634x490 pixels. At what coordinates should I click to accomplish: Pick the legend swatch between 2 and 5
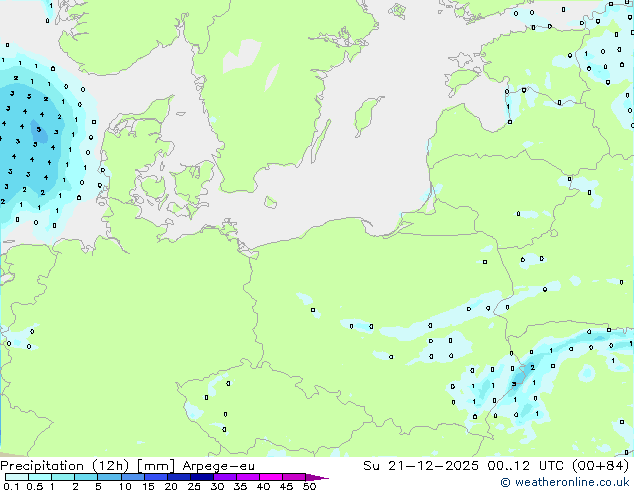pos(86,477)
